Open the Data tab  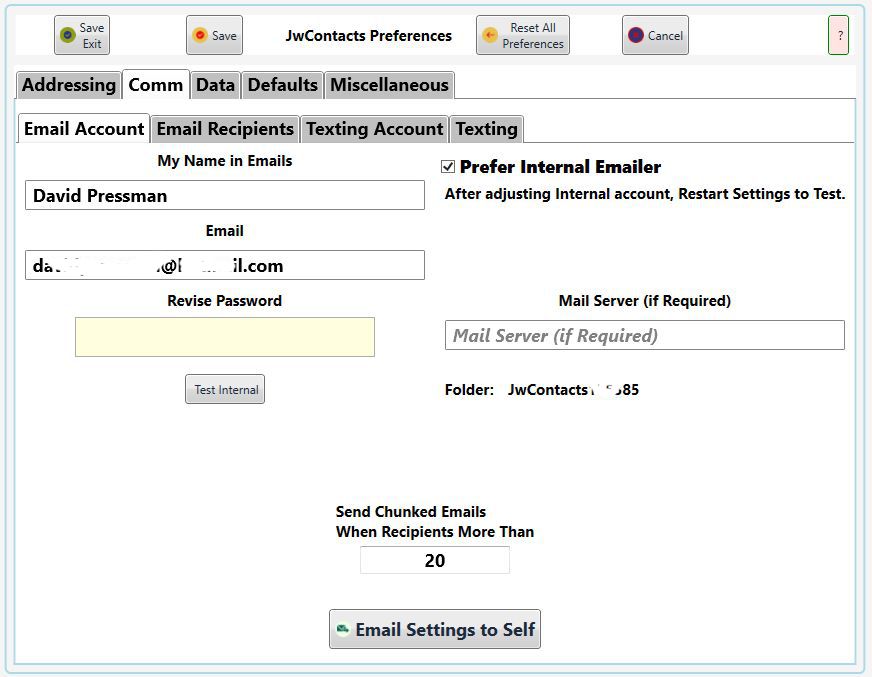pyautogui.click(x=215, y=85)
